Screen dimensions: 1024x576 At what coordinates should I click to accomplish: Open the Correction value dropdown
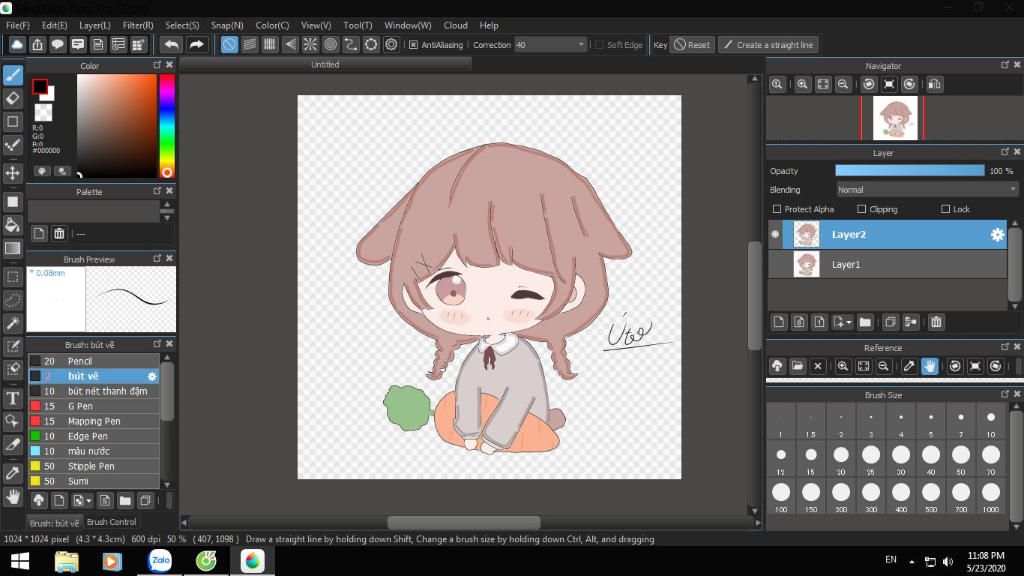point(581,44)
